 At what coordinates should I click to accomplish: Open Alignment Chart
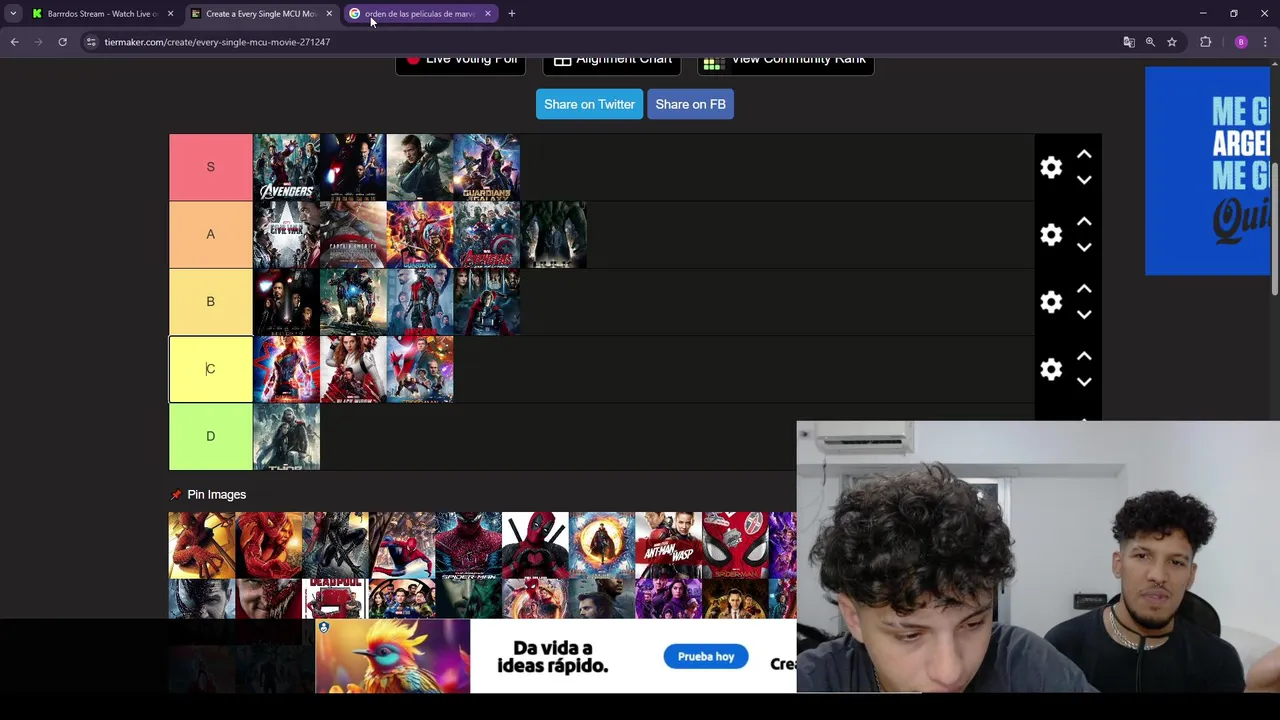click(612, 63)
